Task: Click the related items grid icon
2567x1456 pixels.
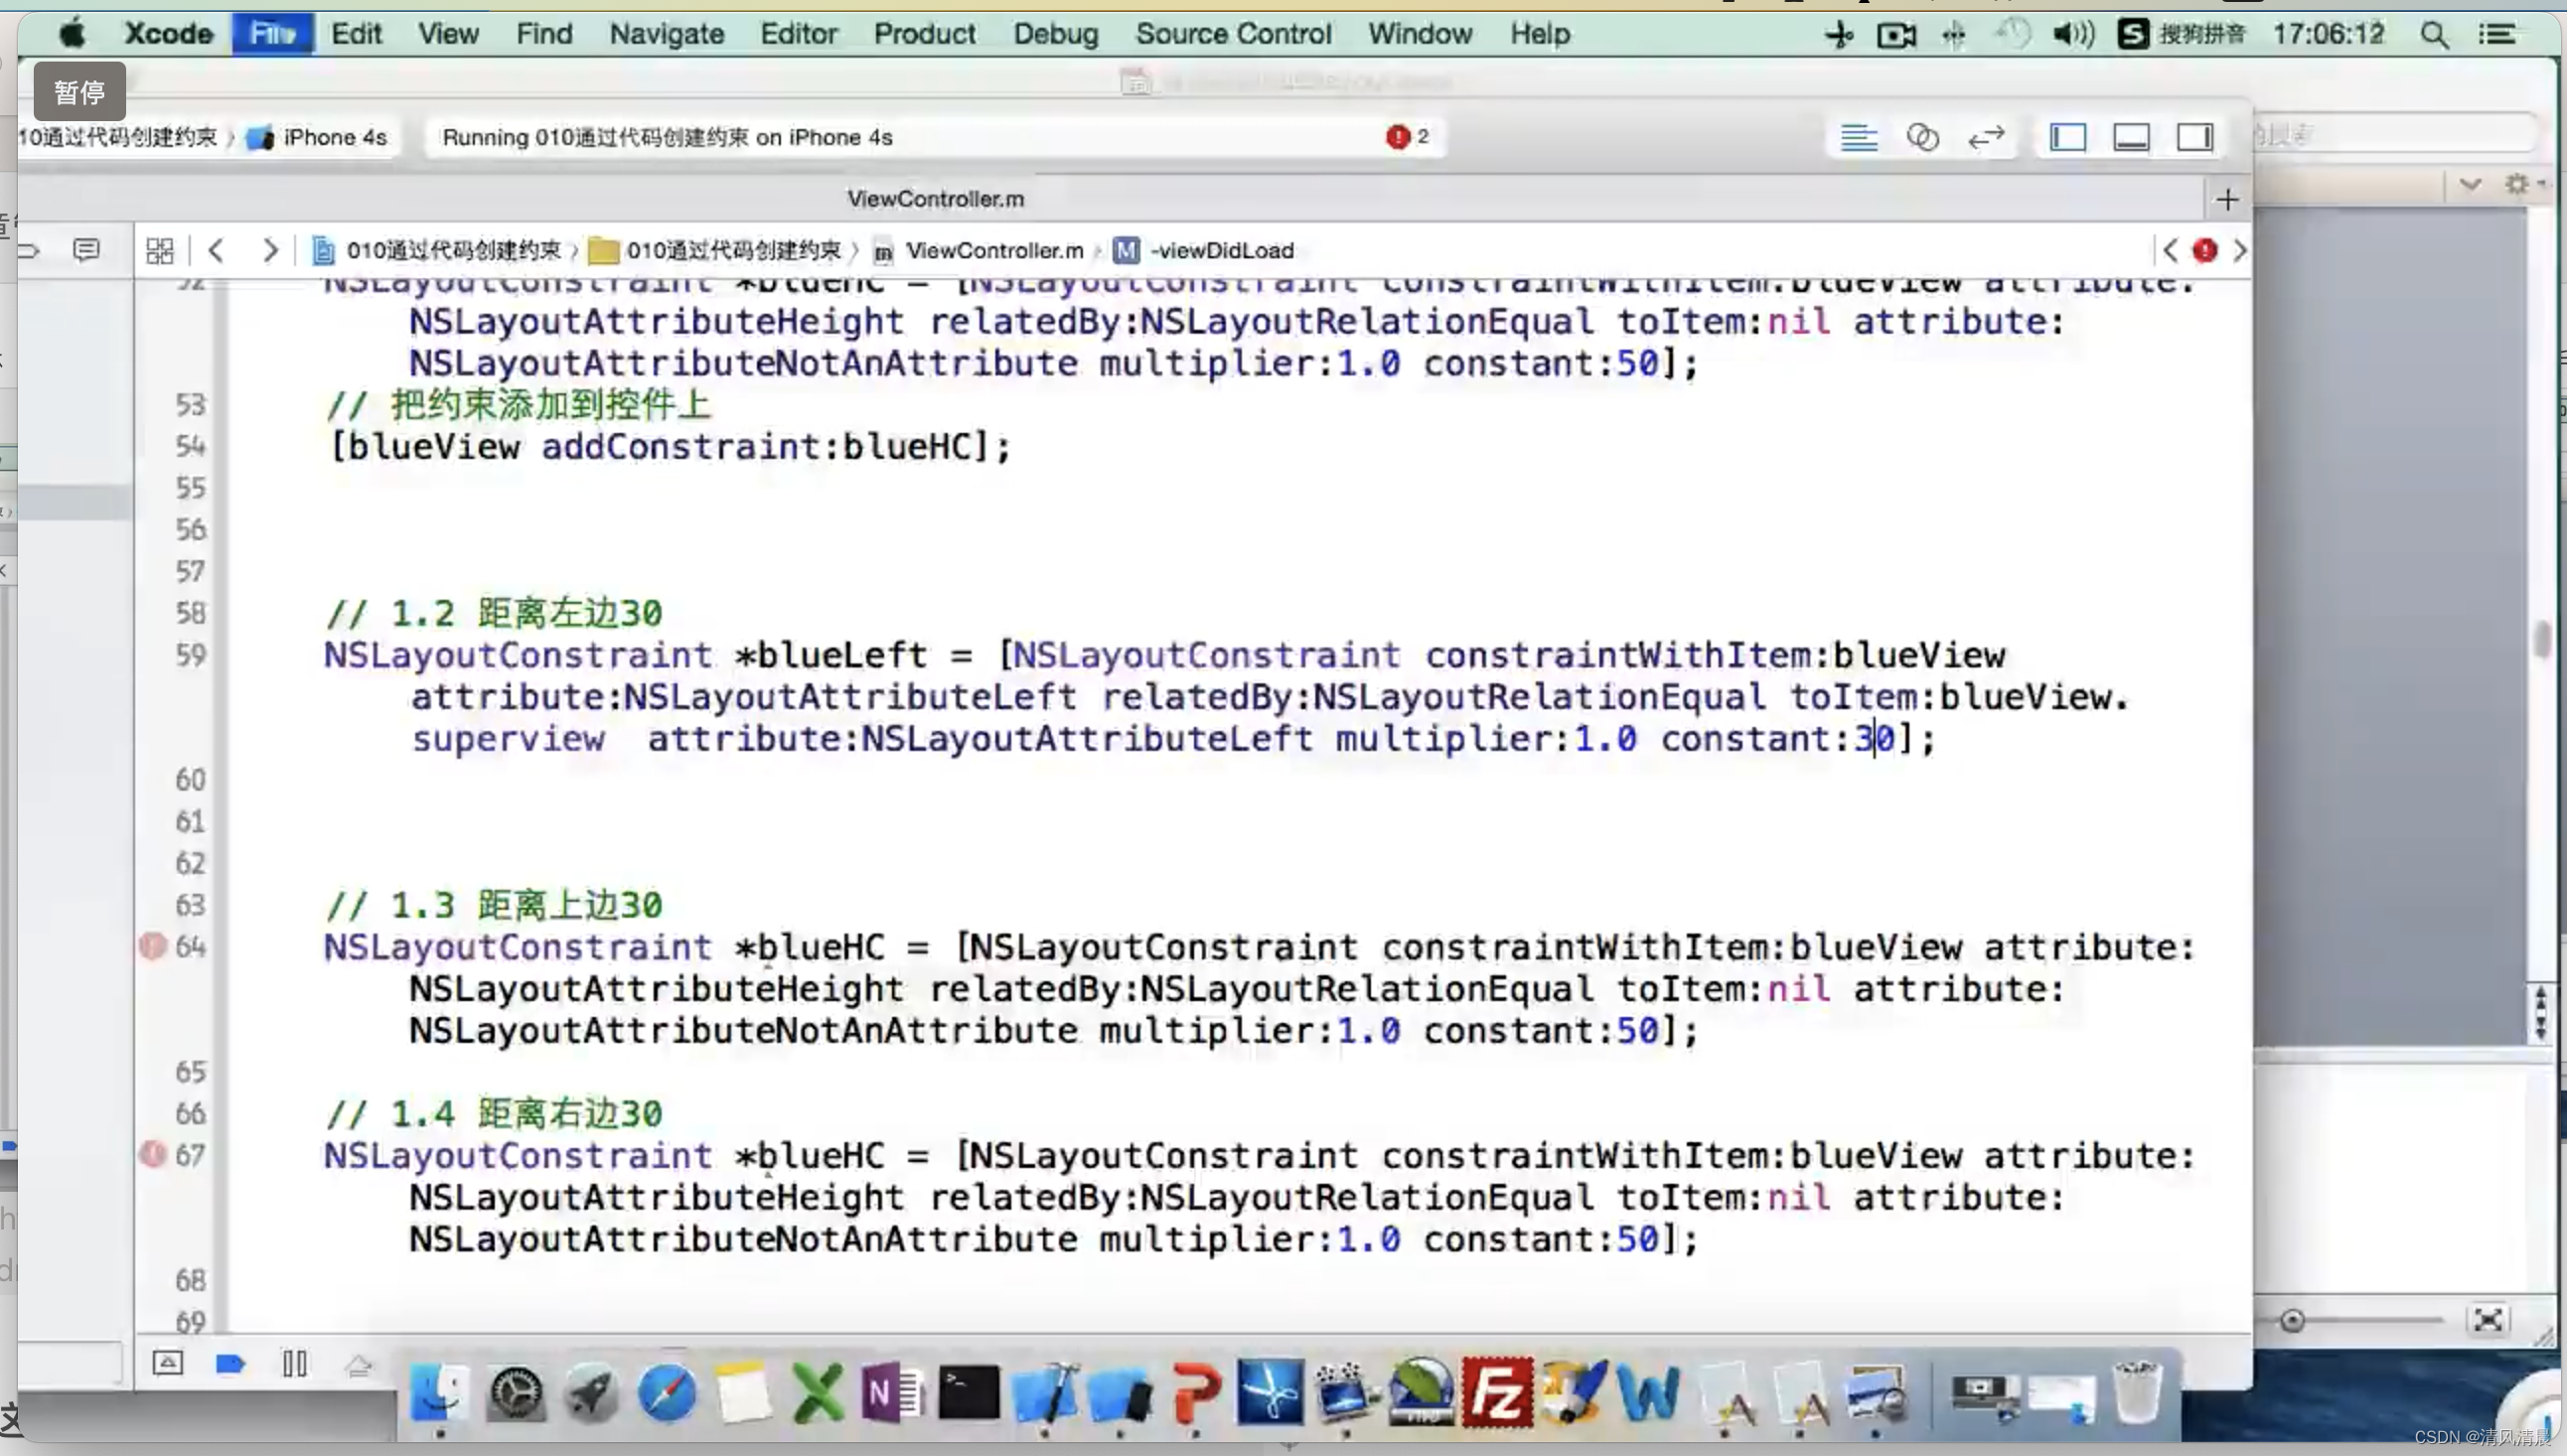Action: 160,250
